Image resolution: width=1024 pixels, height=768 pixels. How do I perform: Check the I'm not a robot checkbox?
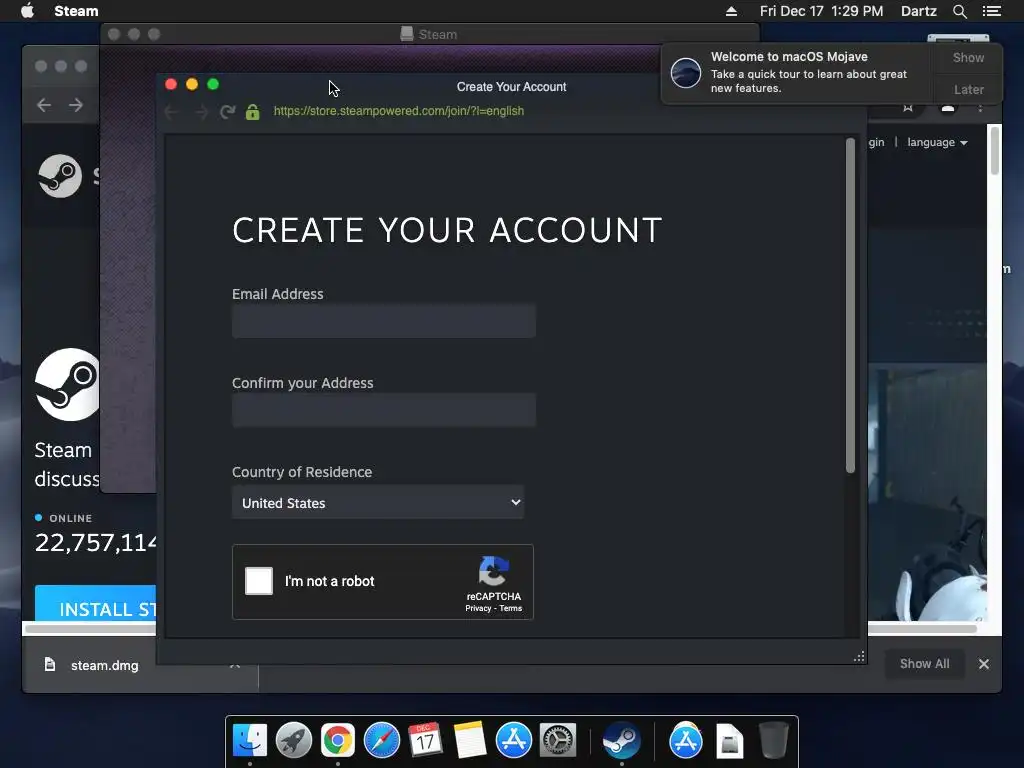pos(259,581)
